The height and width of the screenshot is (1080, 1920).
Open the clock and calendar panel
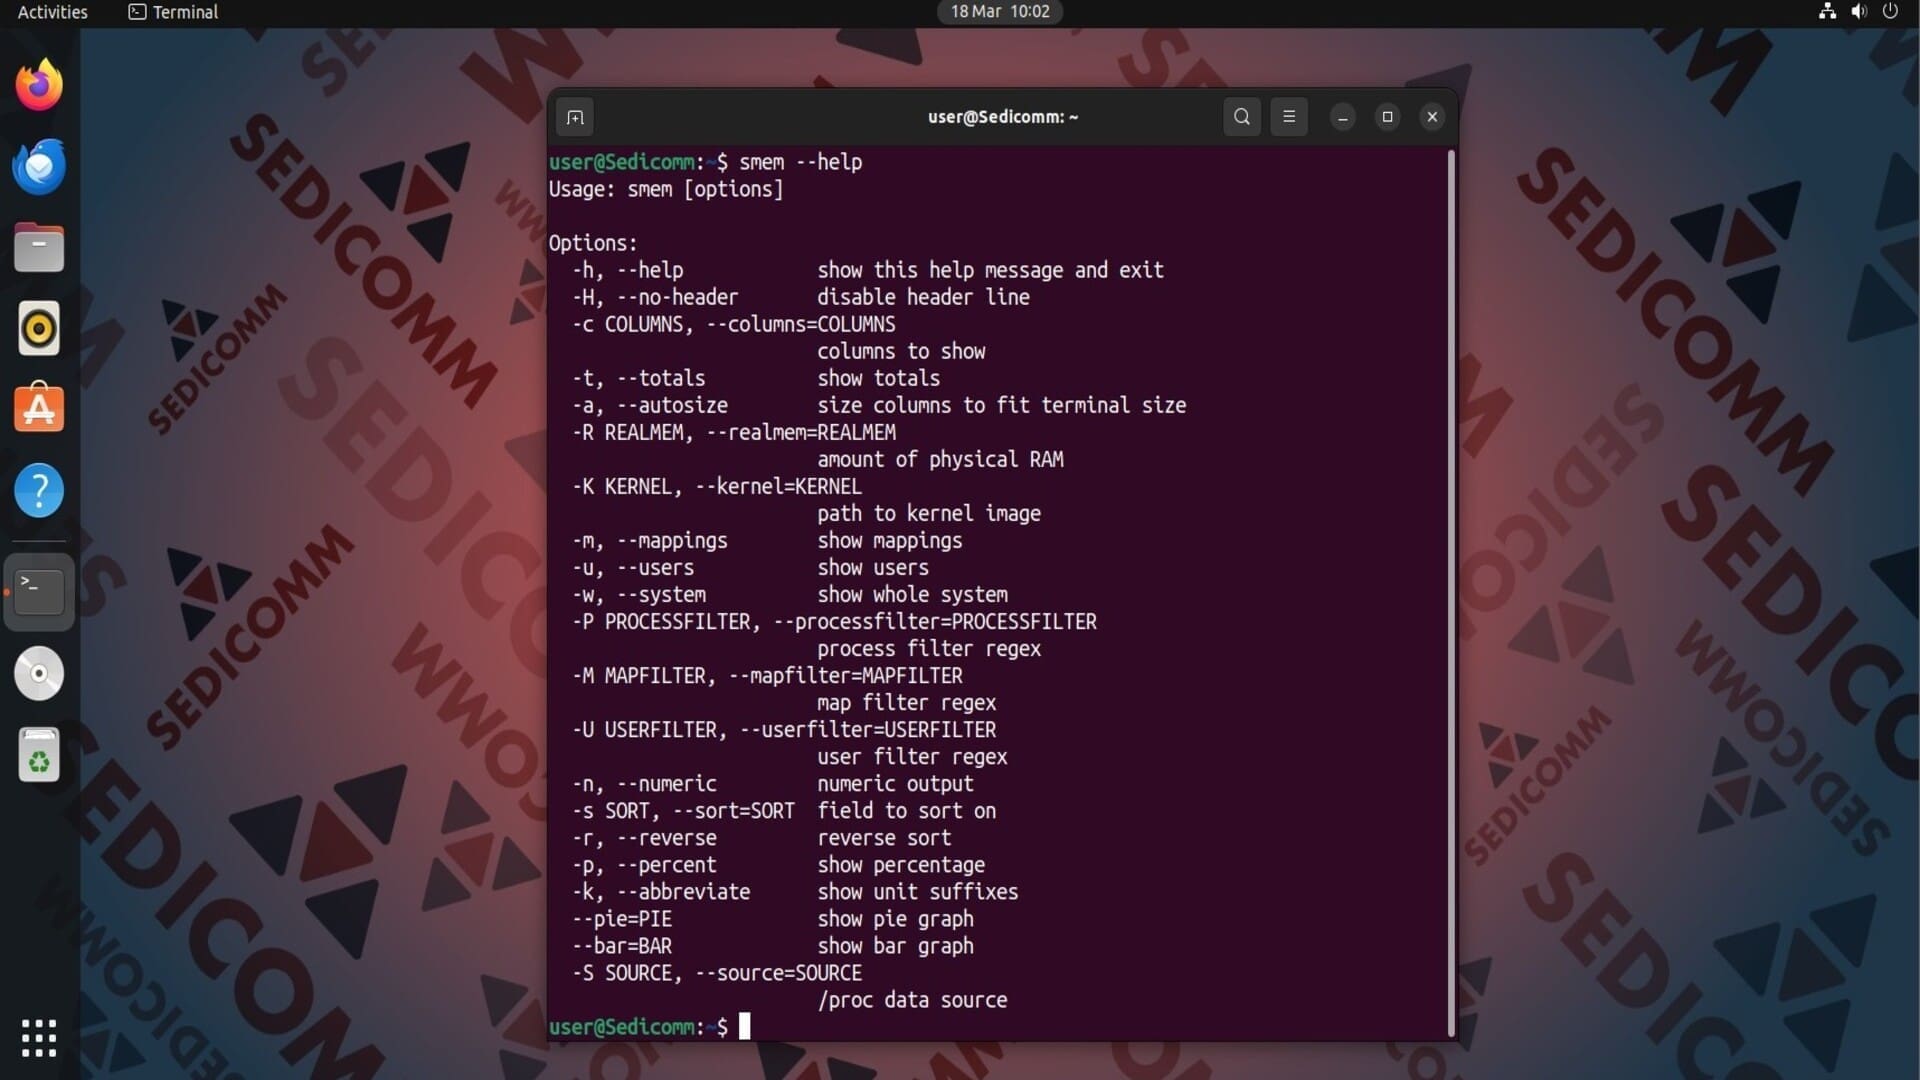999,12
